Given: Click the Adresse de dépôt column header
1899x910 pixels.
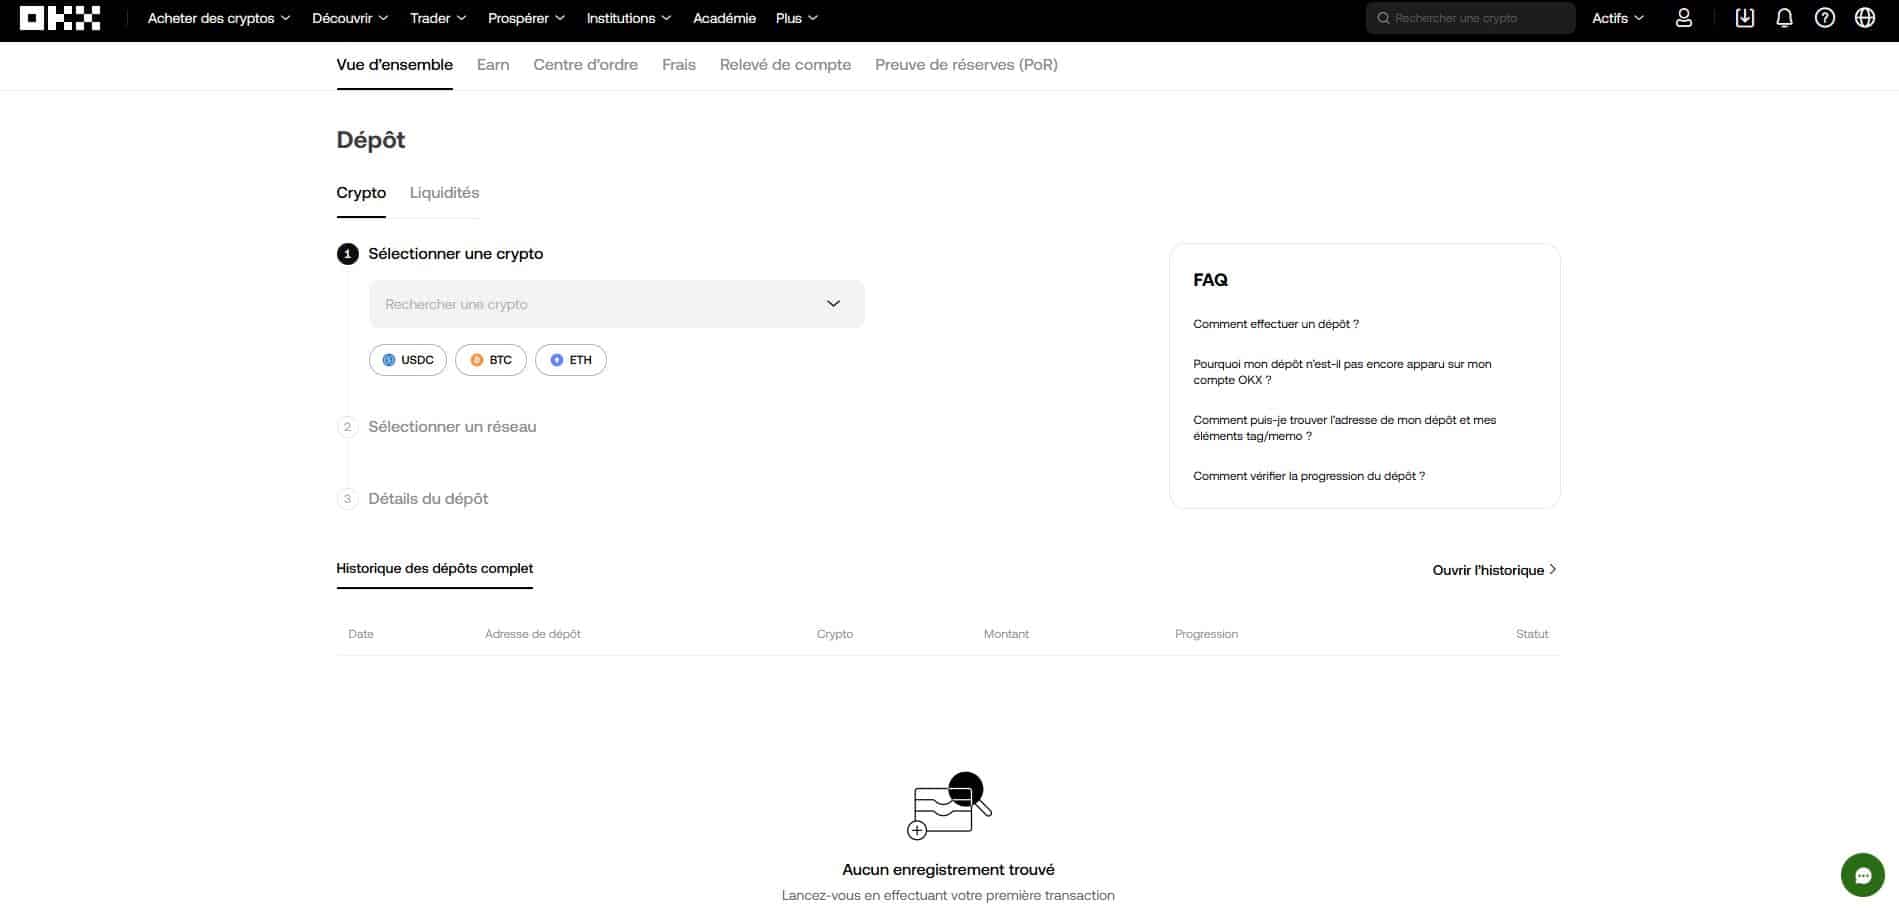Looking at the screenshot, I should [x=533, y=634].
